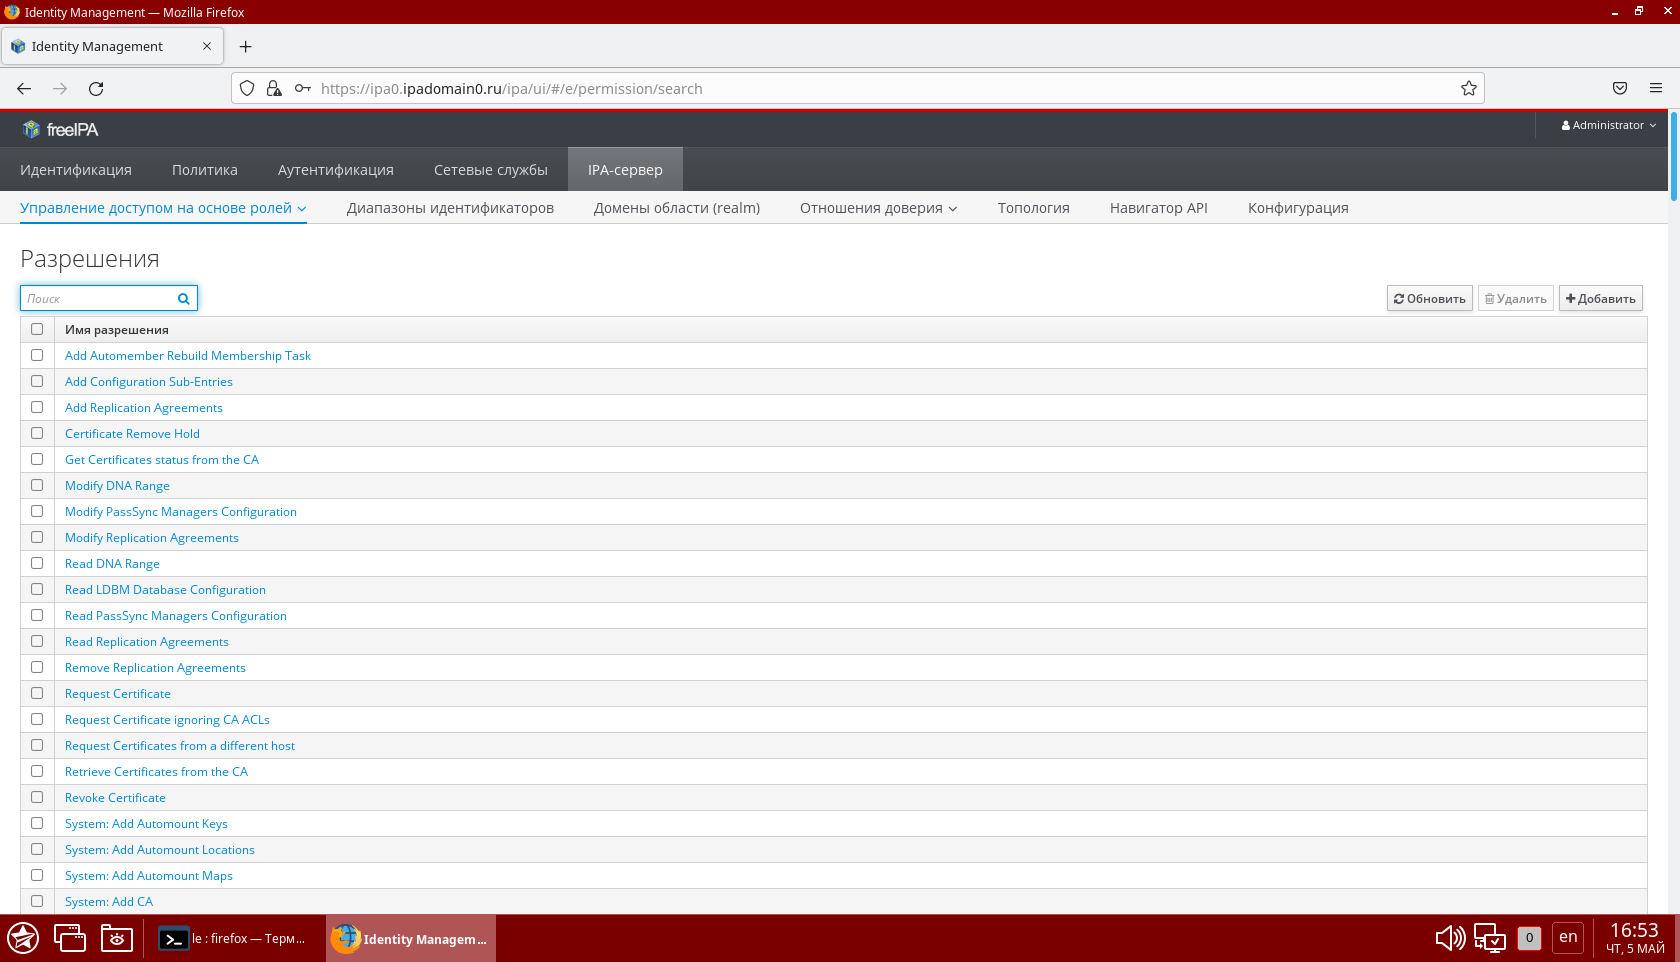Open the terminal window from the taskbar

[x=234, y=939]
